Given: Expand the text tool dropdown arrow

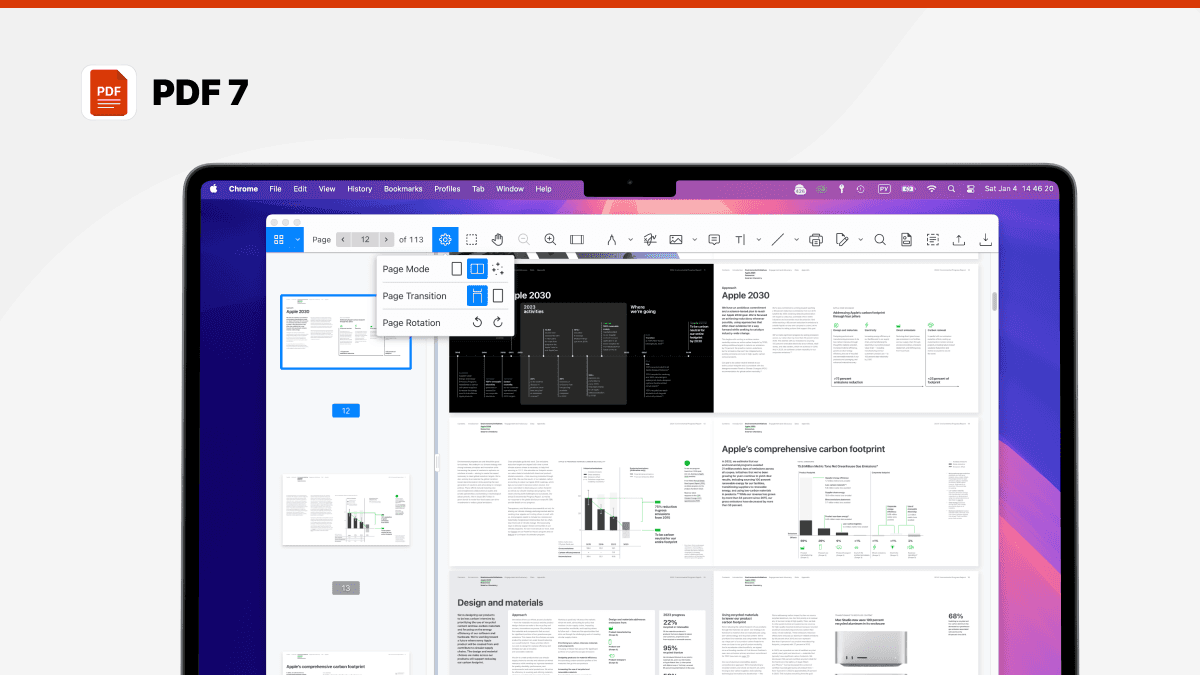Looking at the screenshot, I should click(758, 240).
